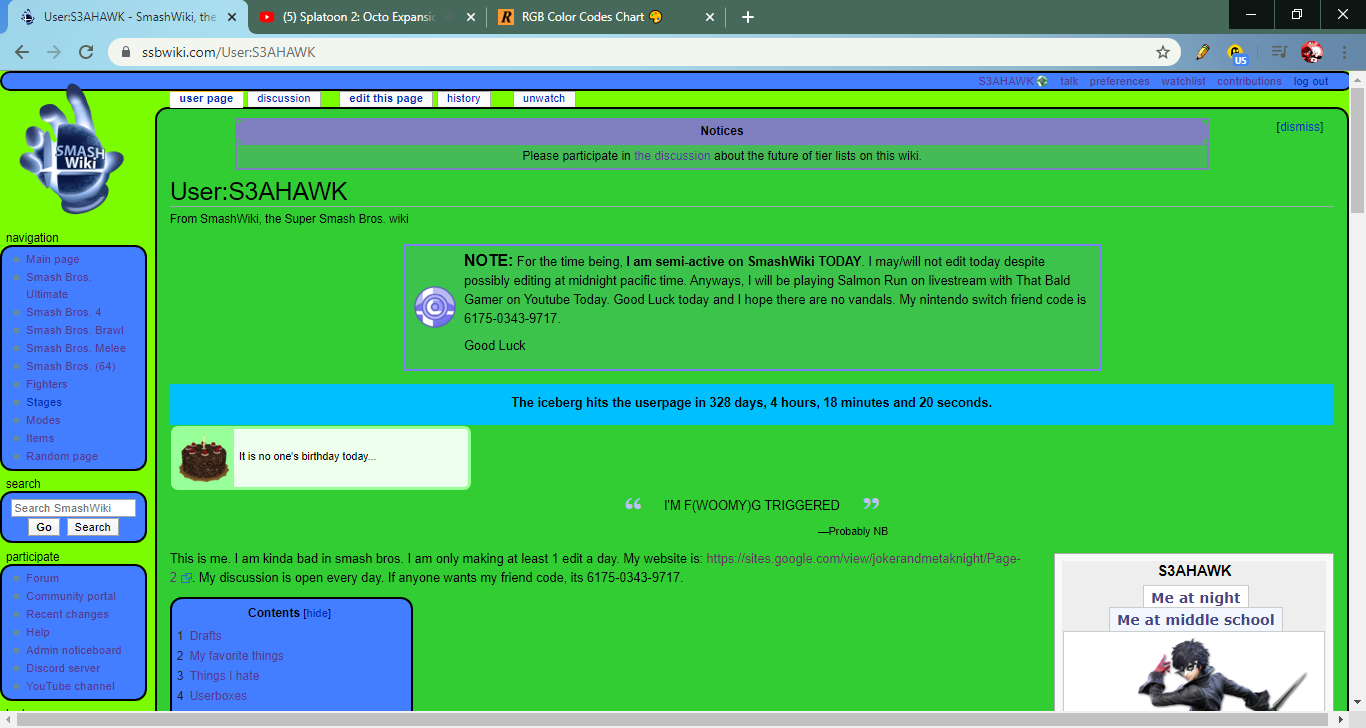Click the back navigation arrow
1366x728 pixels.
22,52
